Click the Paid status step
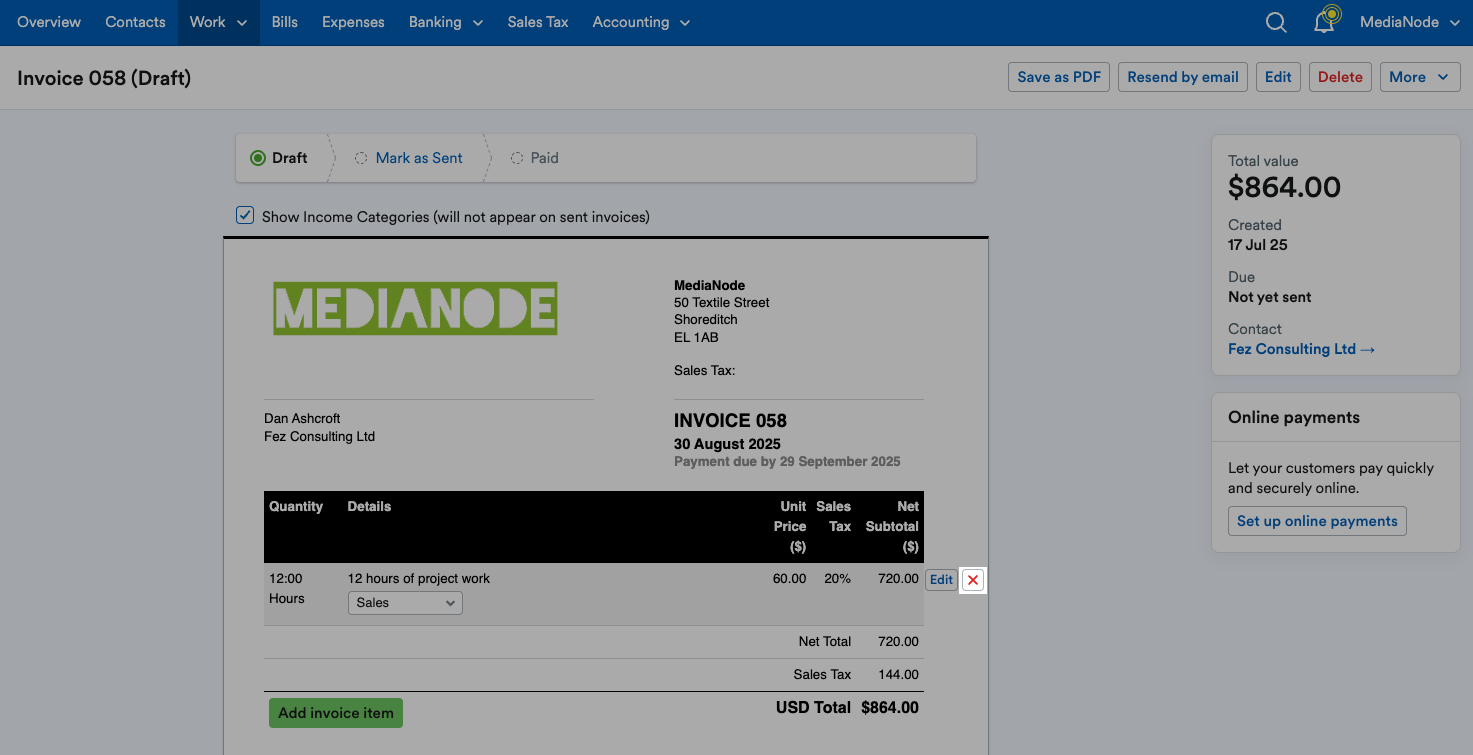Screen dimensions: 1473x755 [x=534, y=158]
